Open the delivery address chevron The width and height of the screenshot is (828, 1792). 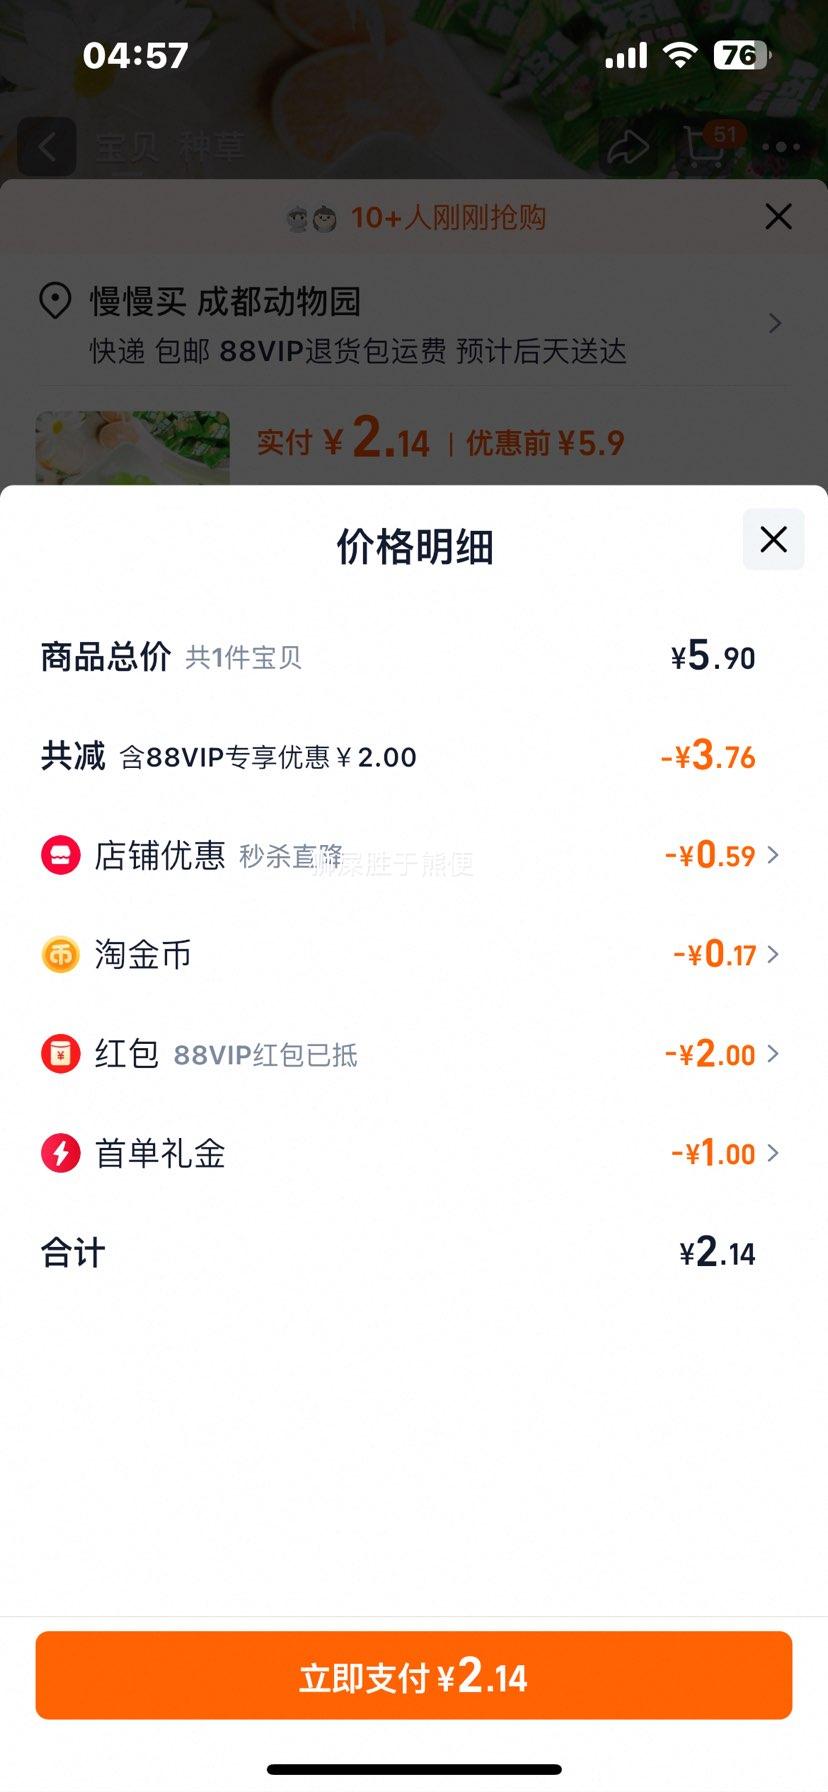(775, 323)
